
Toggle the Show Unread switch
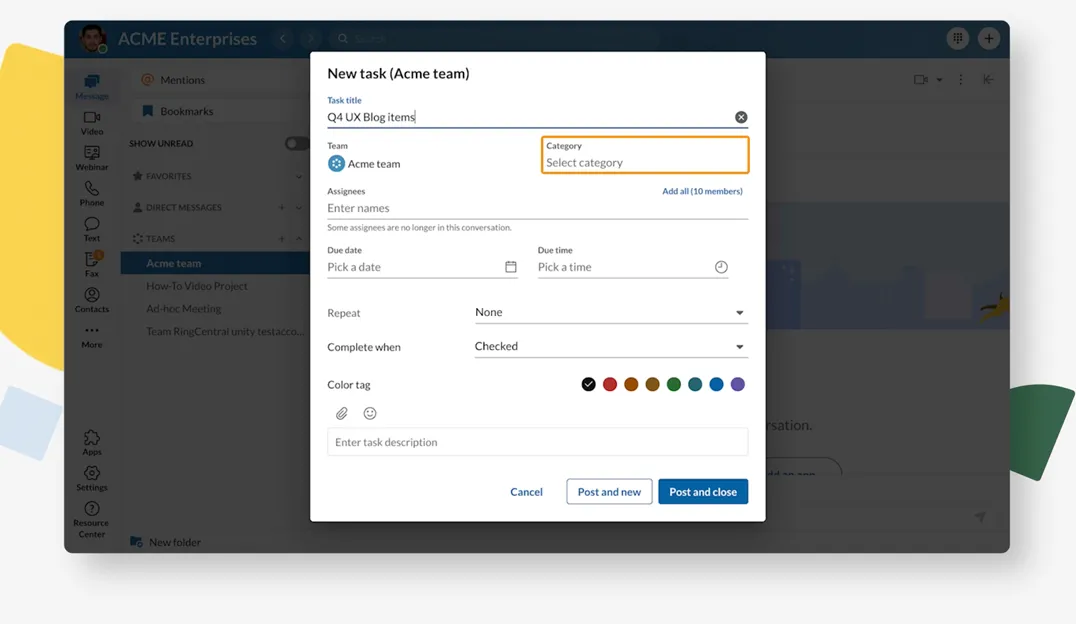pyautogui.click(x=296, y=143)
